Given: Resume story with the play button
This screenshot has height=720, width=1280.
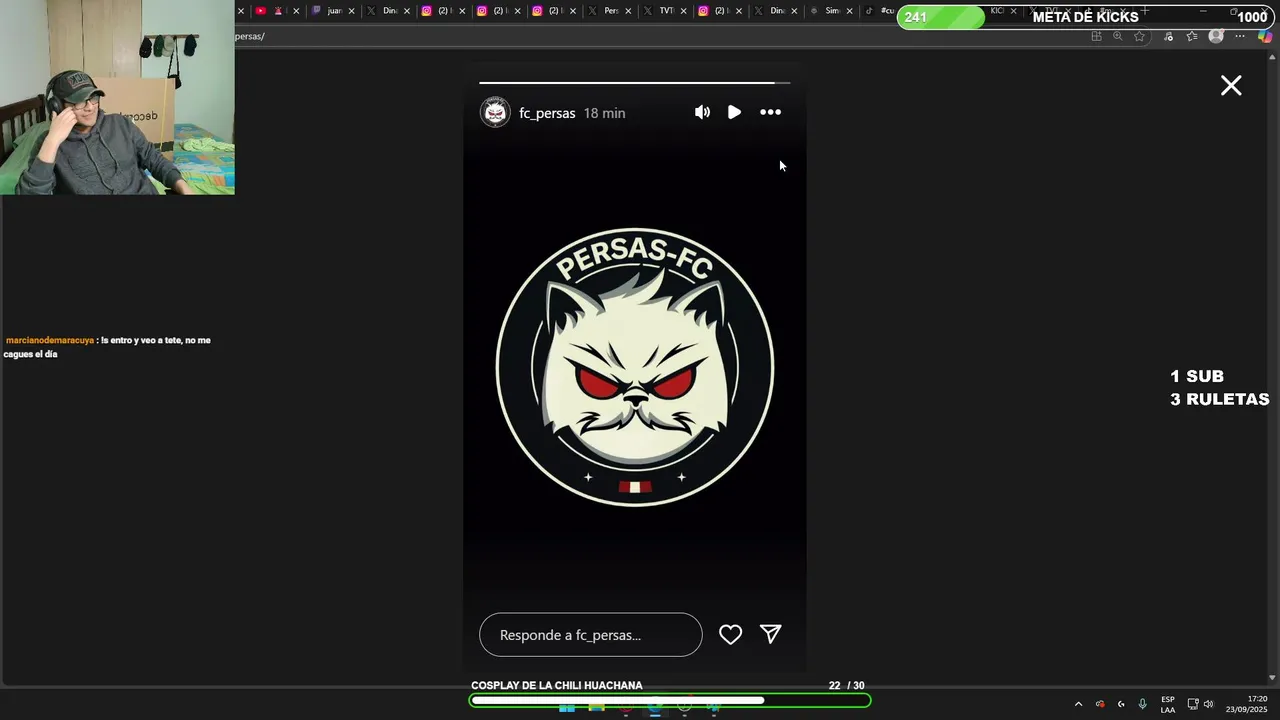Looking at the screenshot, I should pos(734,112).
